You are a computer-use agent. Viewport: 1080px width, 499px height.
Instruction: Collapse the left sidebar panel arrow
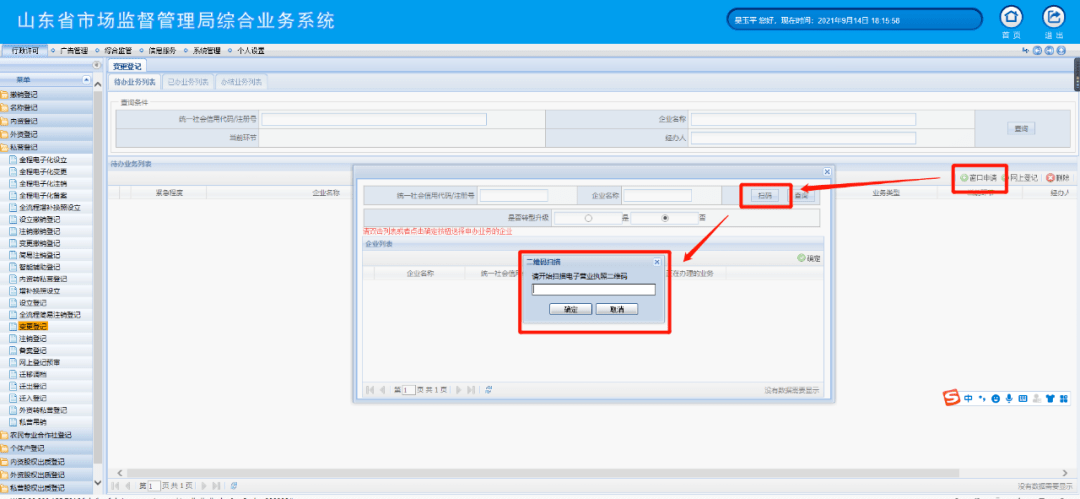click(x=97, y=66)
